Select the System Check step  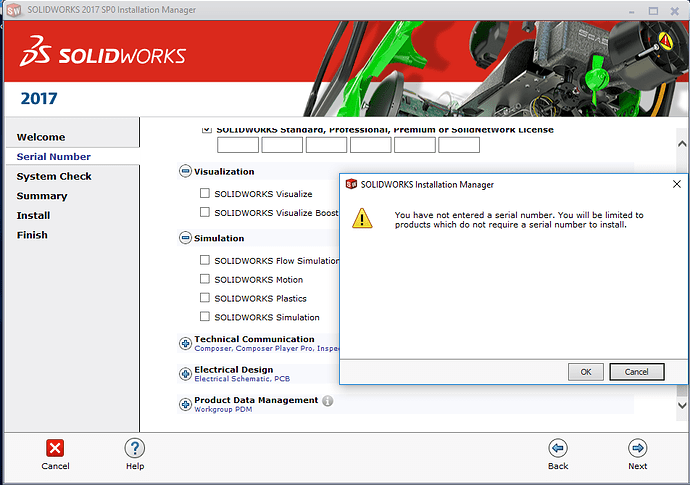click(x=54, y=176)
